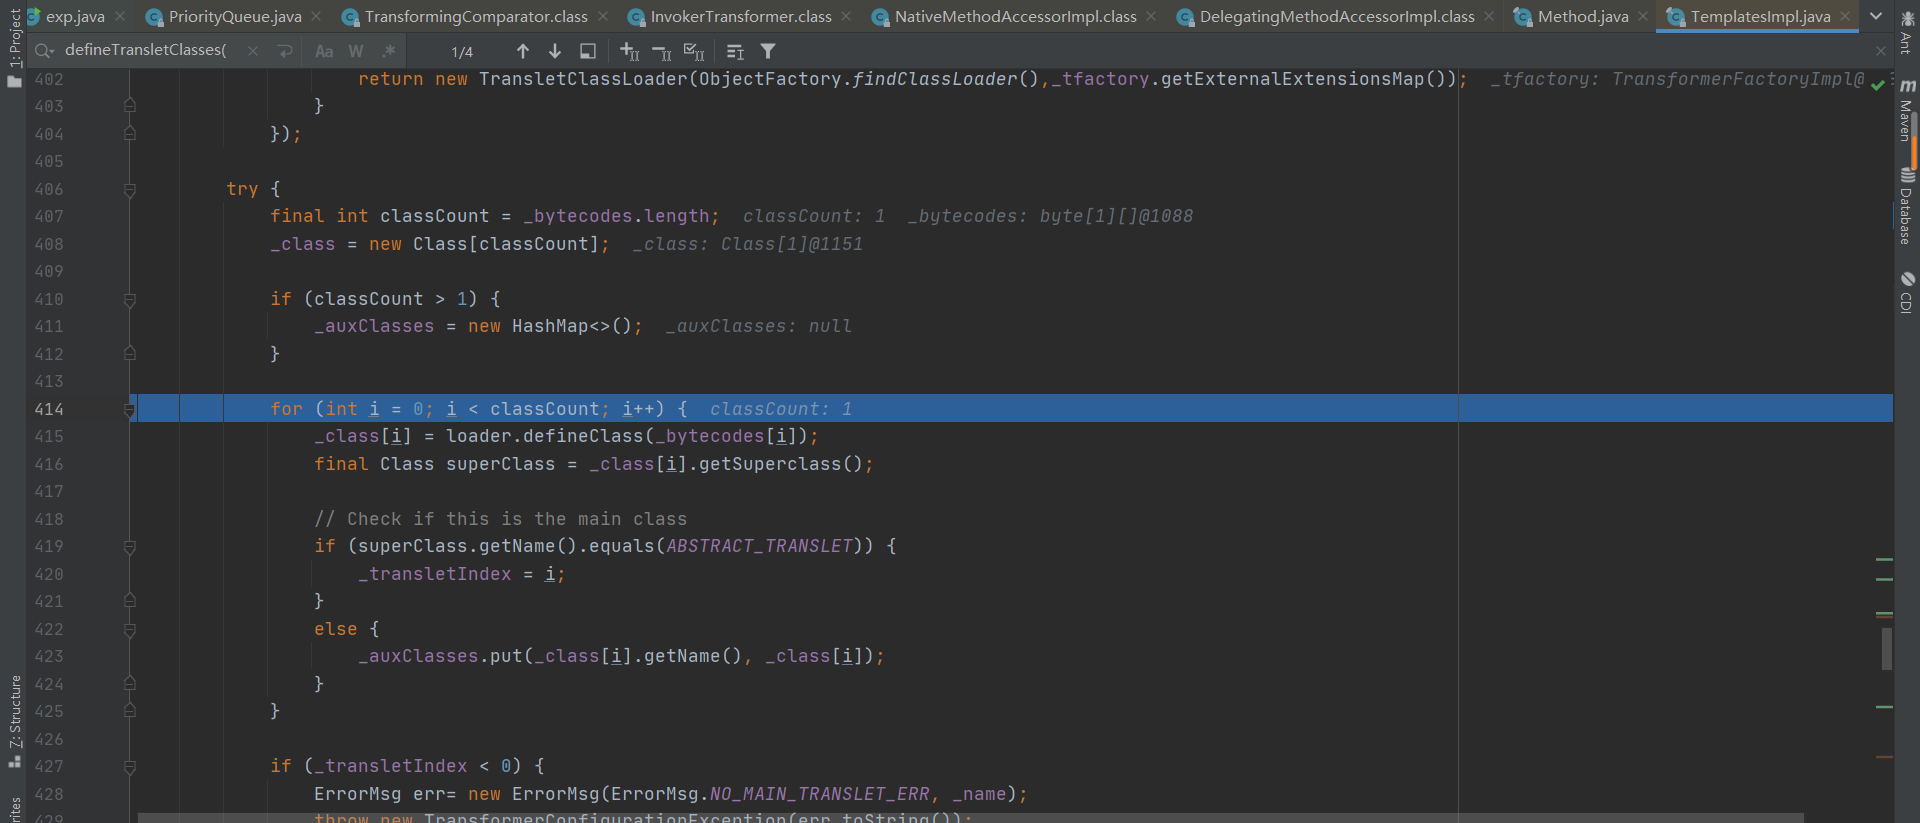The width and height of the screenshot is (1920, 823).
Task: Close the TransformingComparator.class tab
Action: pyautogui.click(x=602, y=16)
